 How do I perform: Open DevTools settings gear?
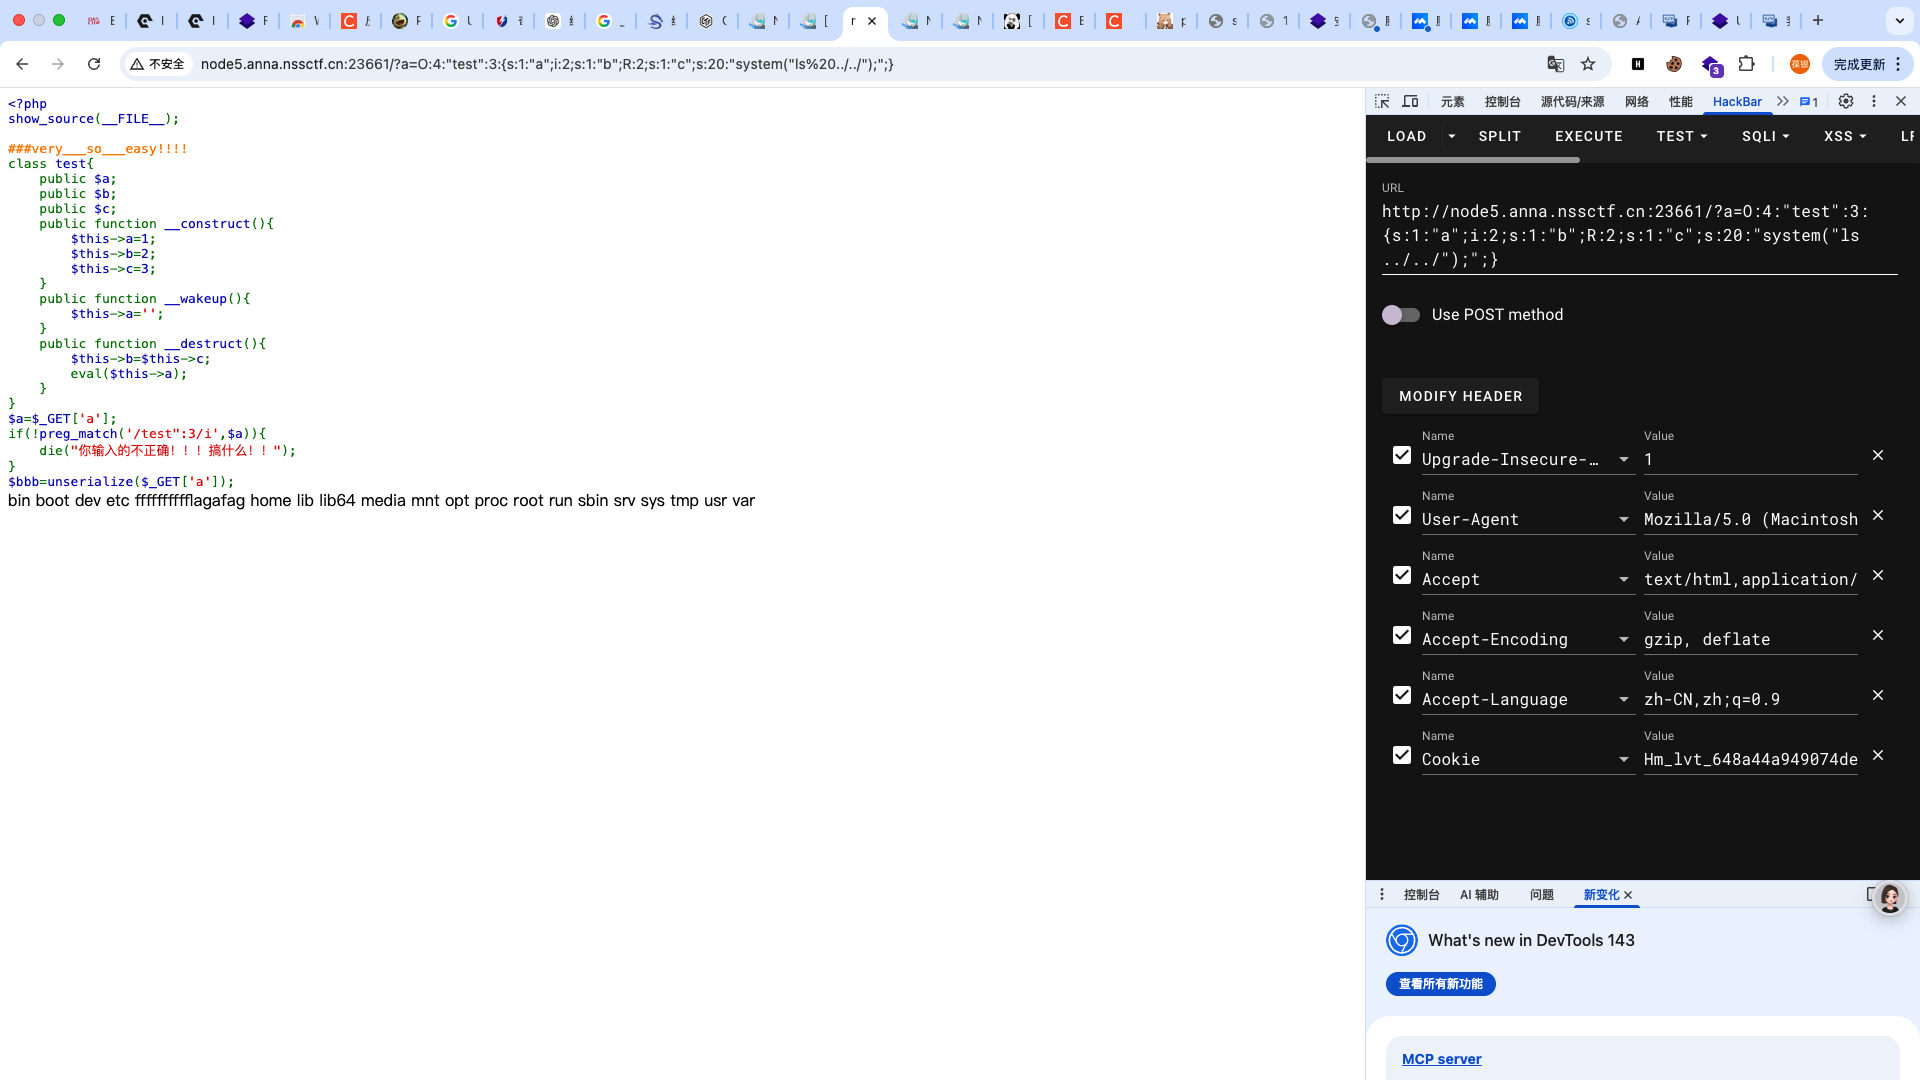click(1846, 101)
